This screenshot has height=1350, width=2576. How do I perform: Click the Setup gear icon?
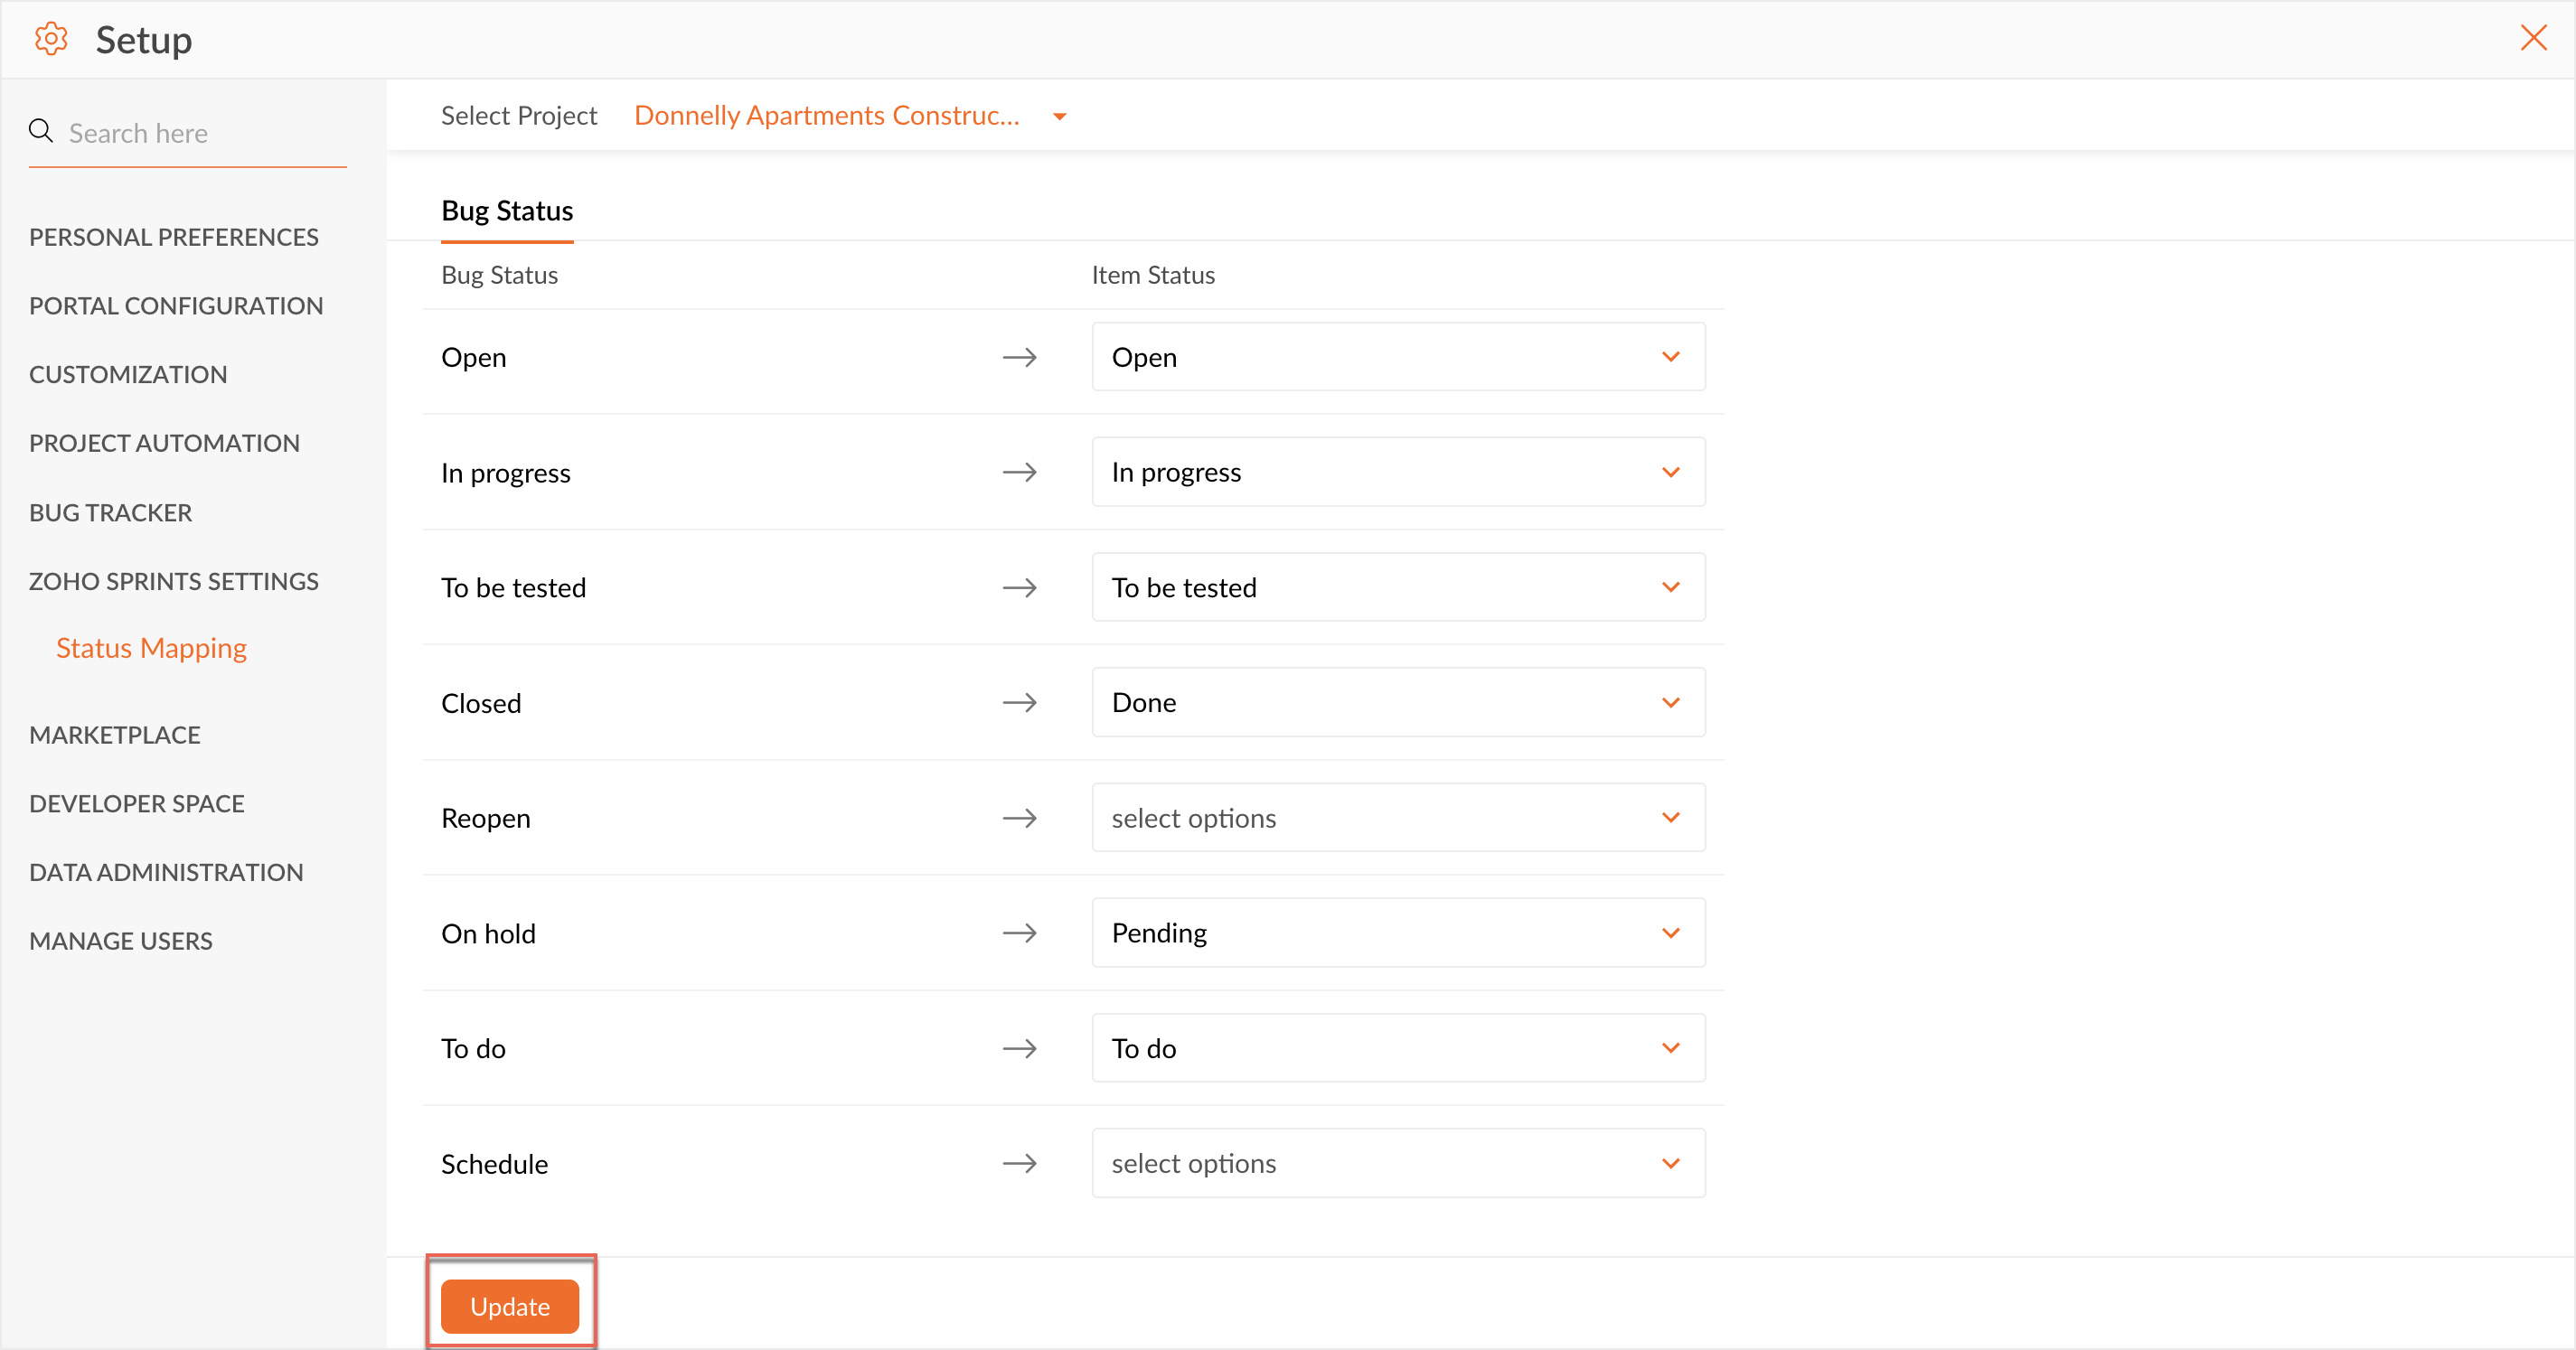point(51,40)
